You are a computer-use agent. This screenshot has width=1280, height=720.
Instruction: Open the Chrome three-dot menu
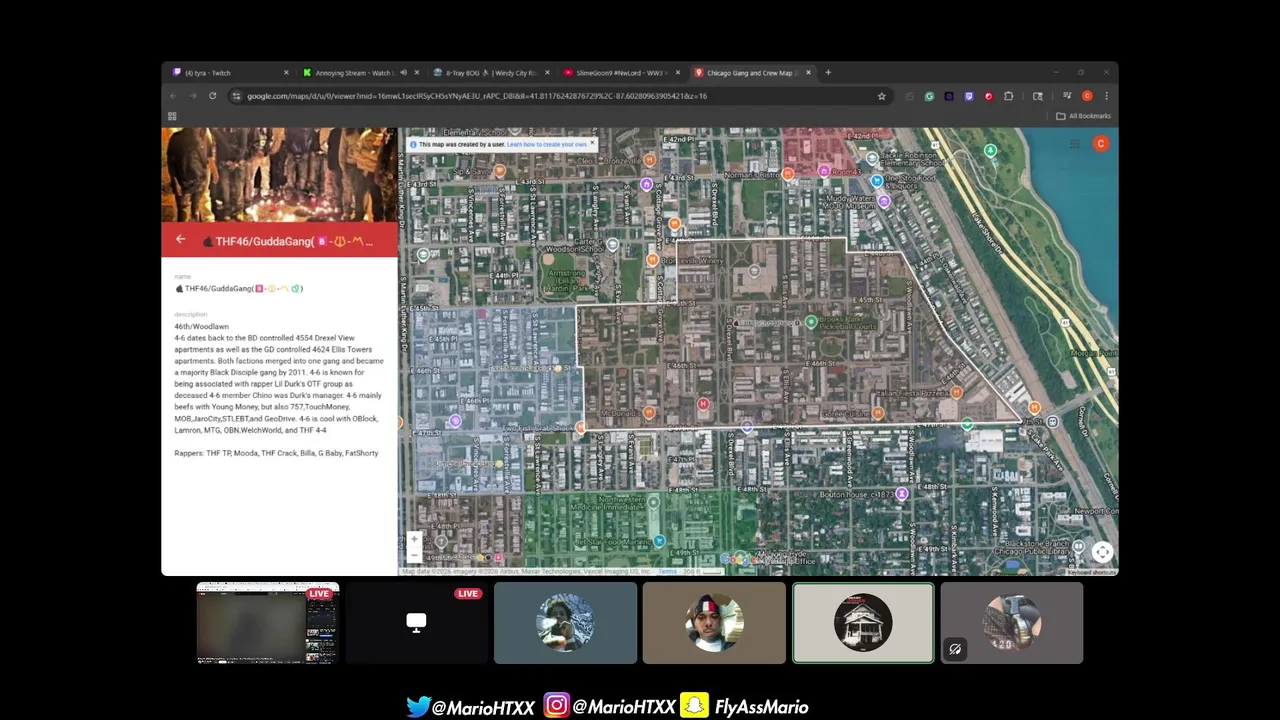[1106, 96]
